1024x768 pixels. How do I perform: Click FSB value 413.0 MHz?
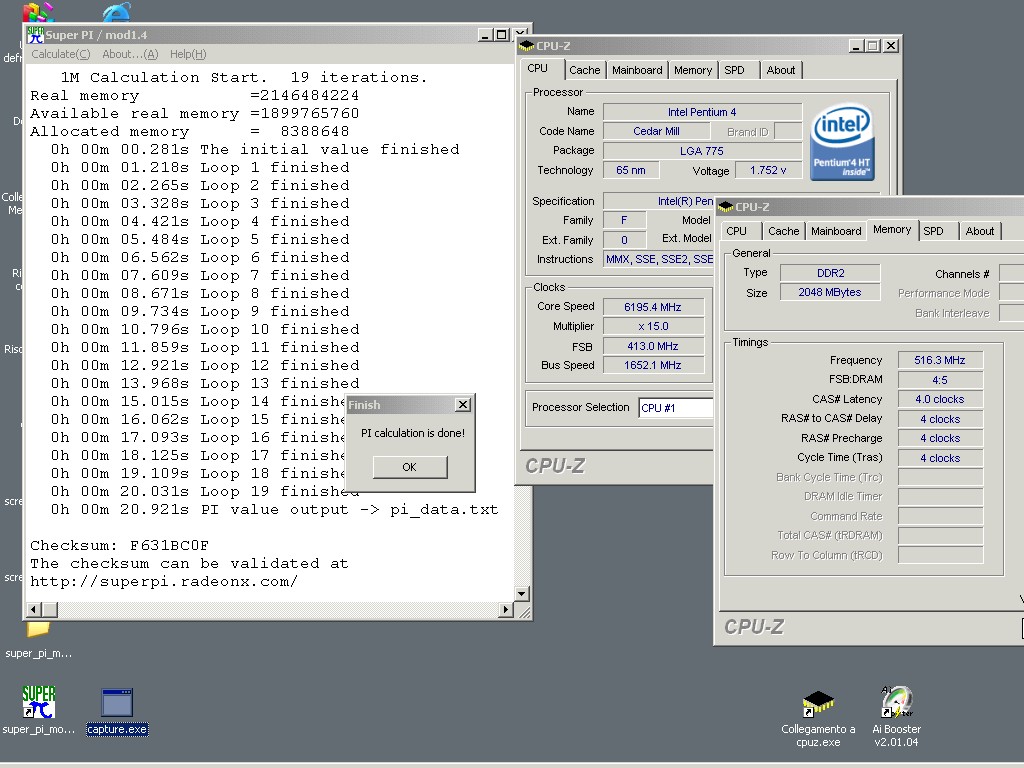point(653,346)
